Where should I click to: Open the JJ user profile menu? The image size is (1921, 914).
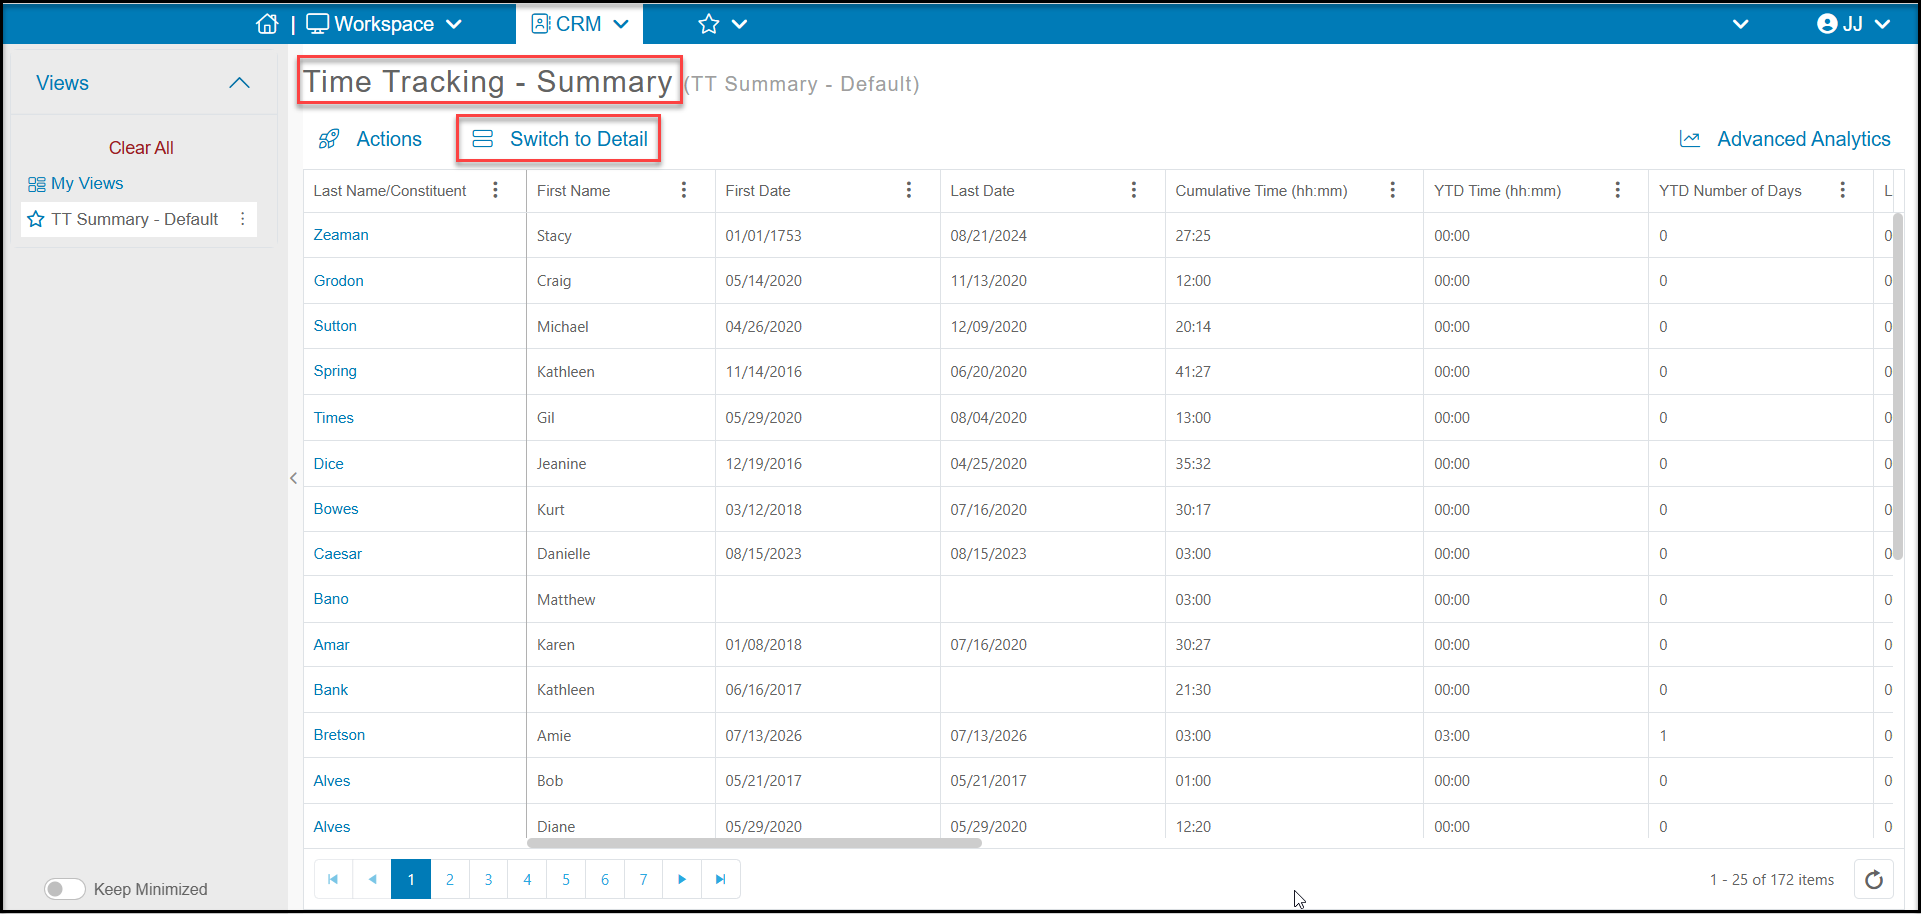coord(1853,24)
